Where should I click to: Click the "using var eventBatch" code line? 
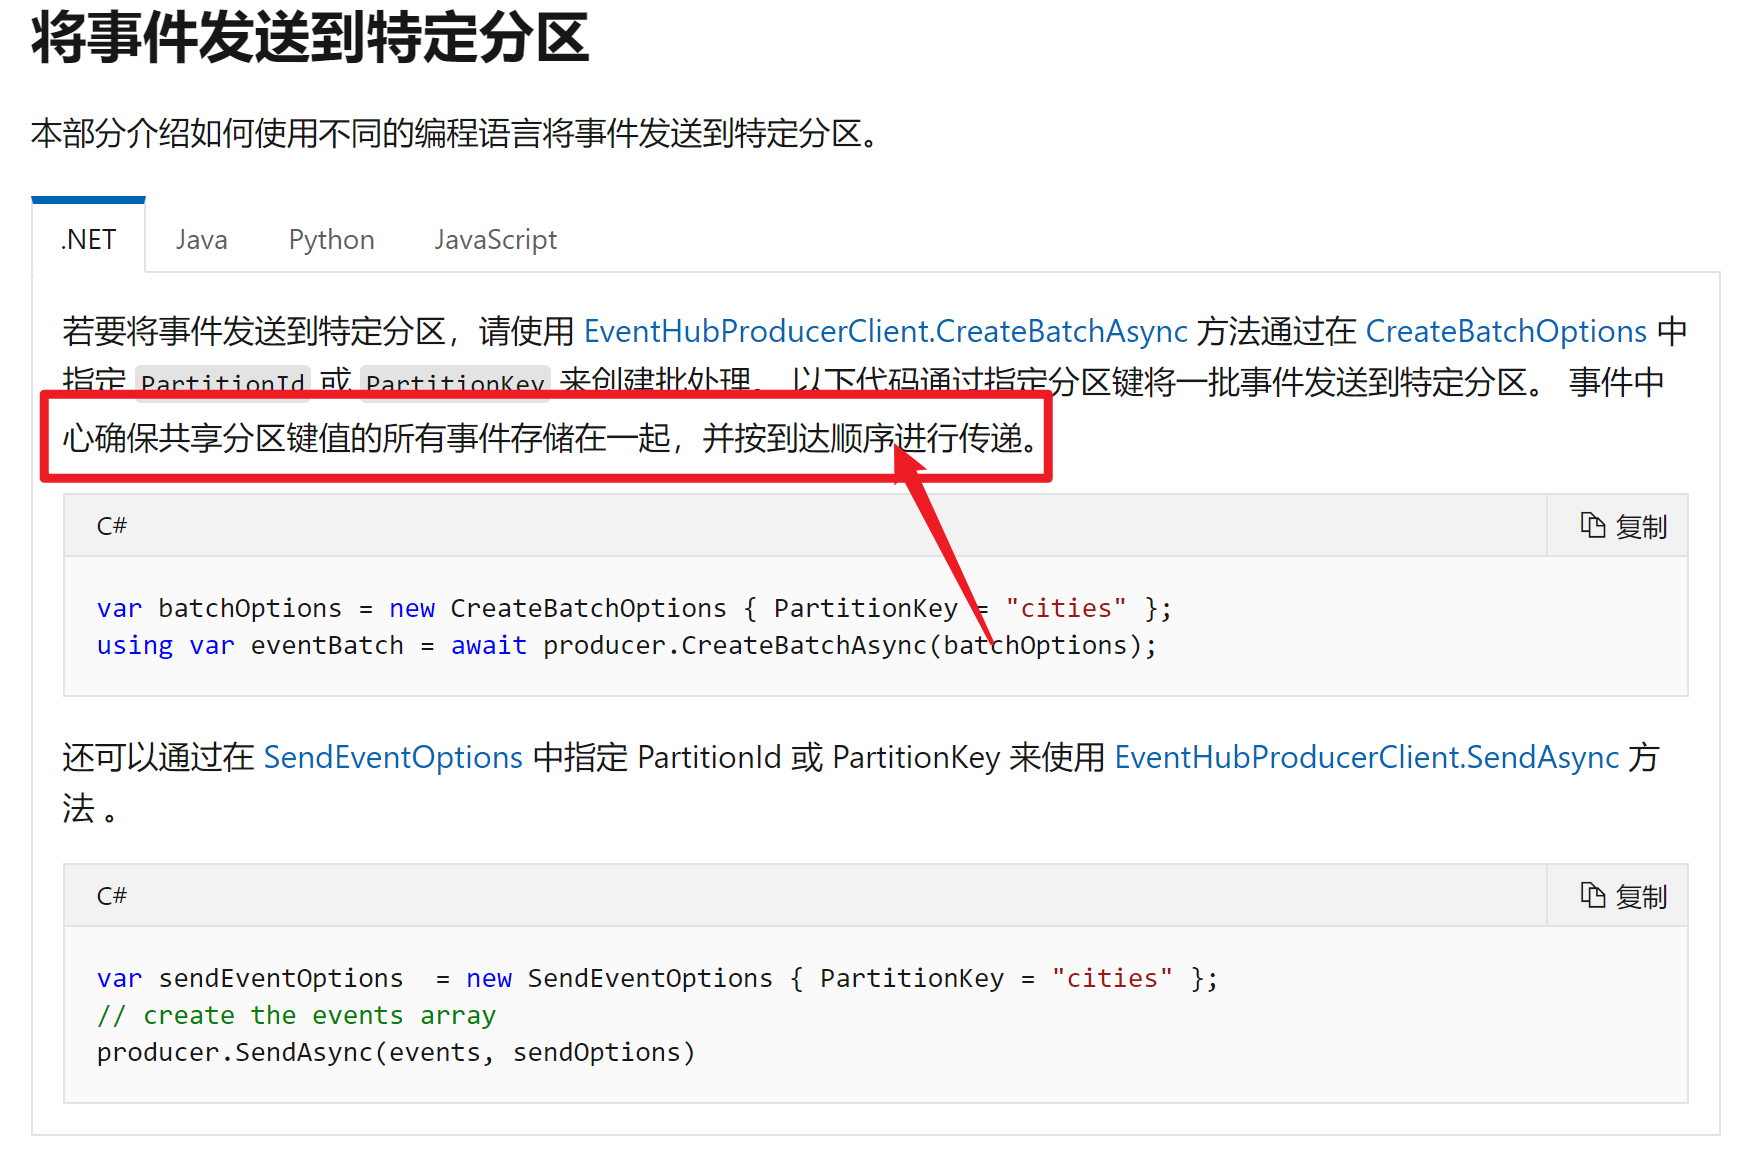[x=626, y=646]
